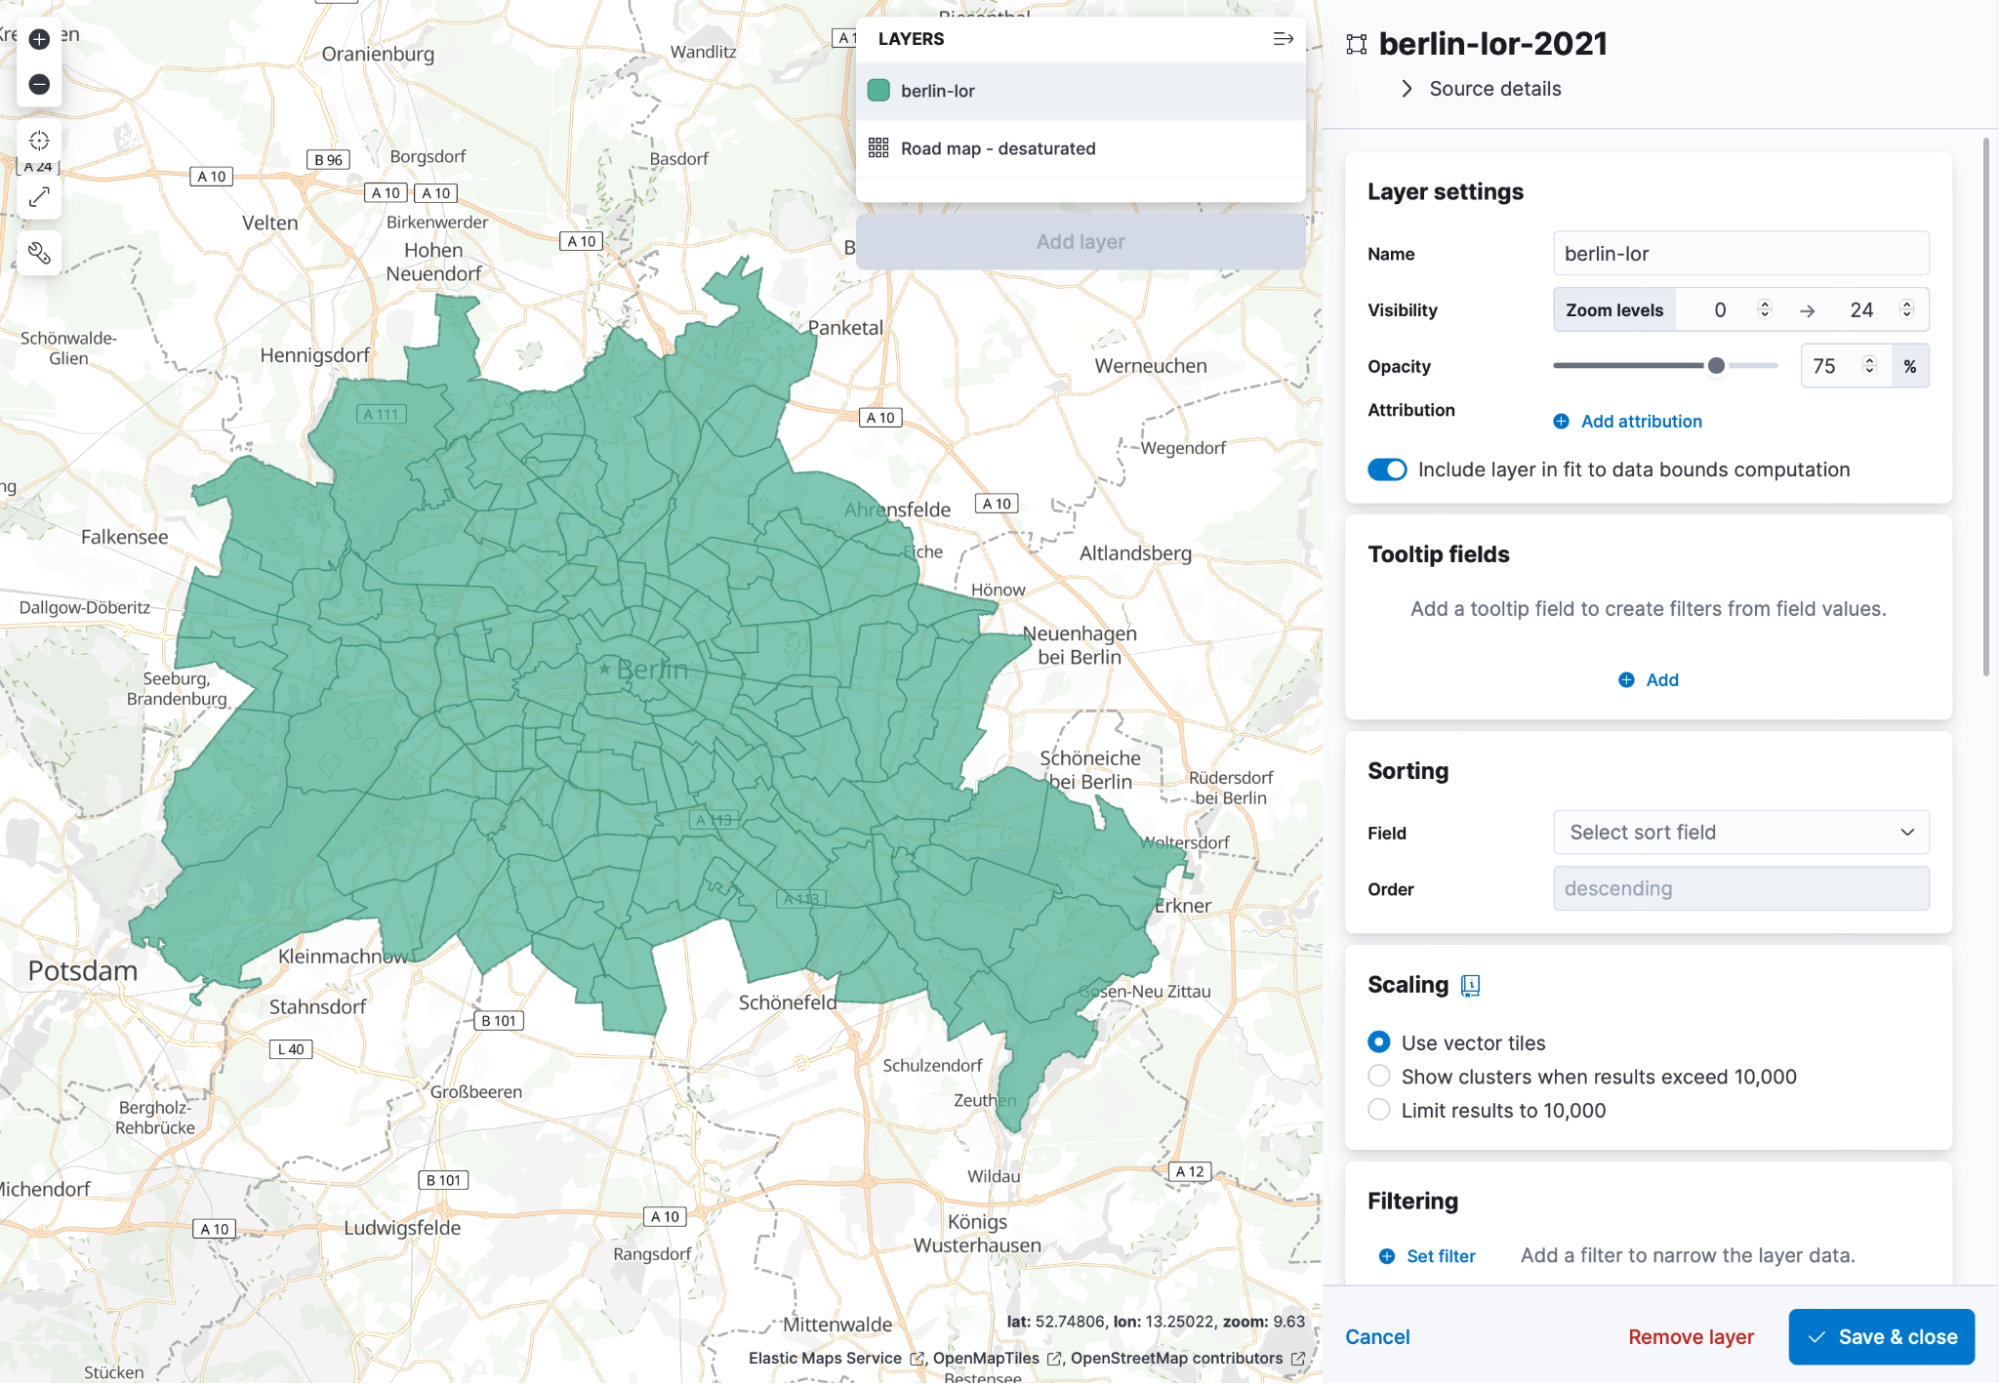
Task: Open OpenMapTiles attribution link
Action: coord(997,1358)
